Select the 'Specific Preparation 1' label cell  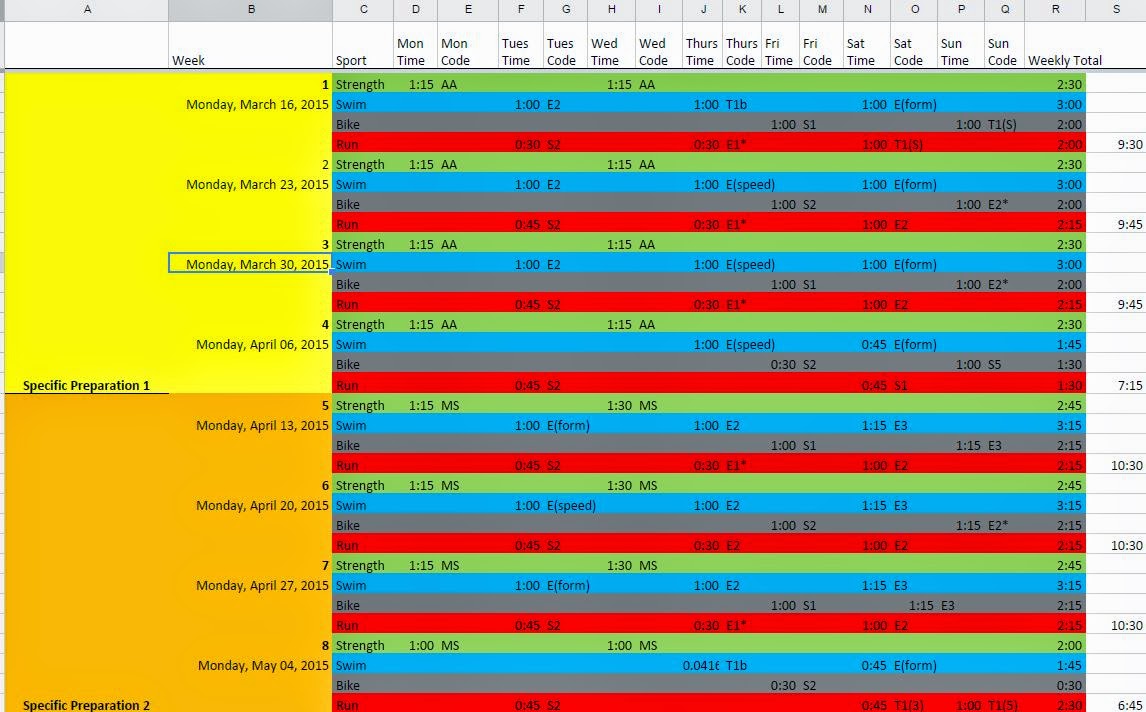87,385
